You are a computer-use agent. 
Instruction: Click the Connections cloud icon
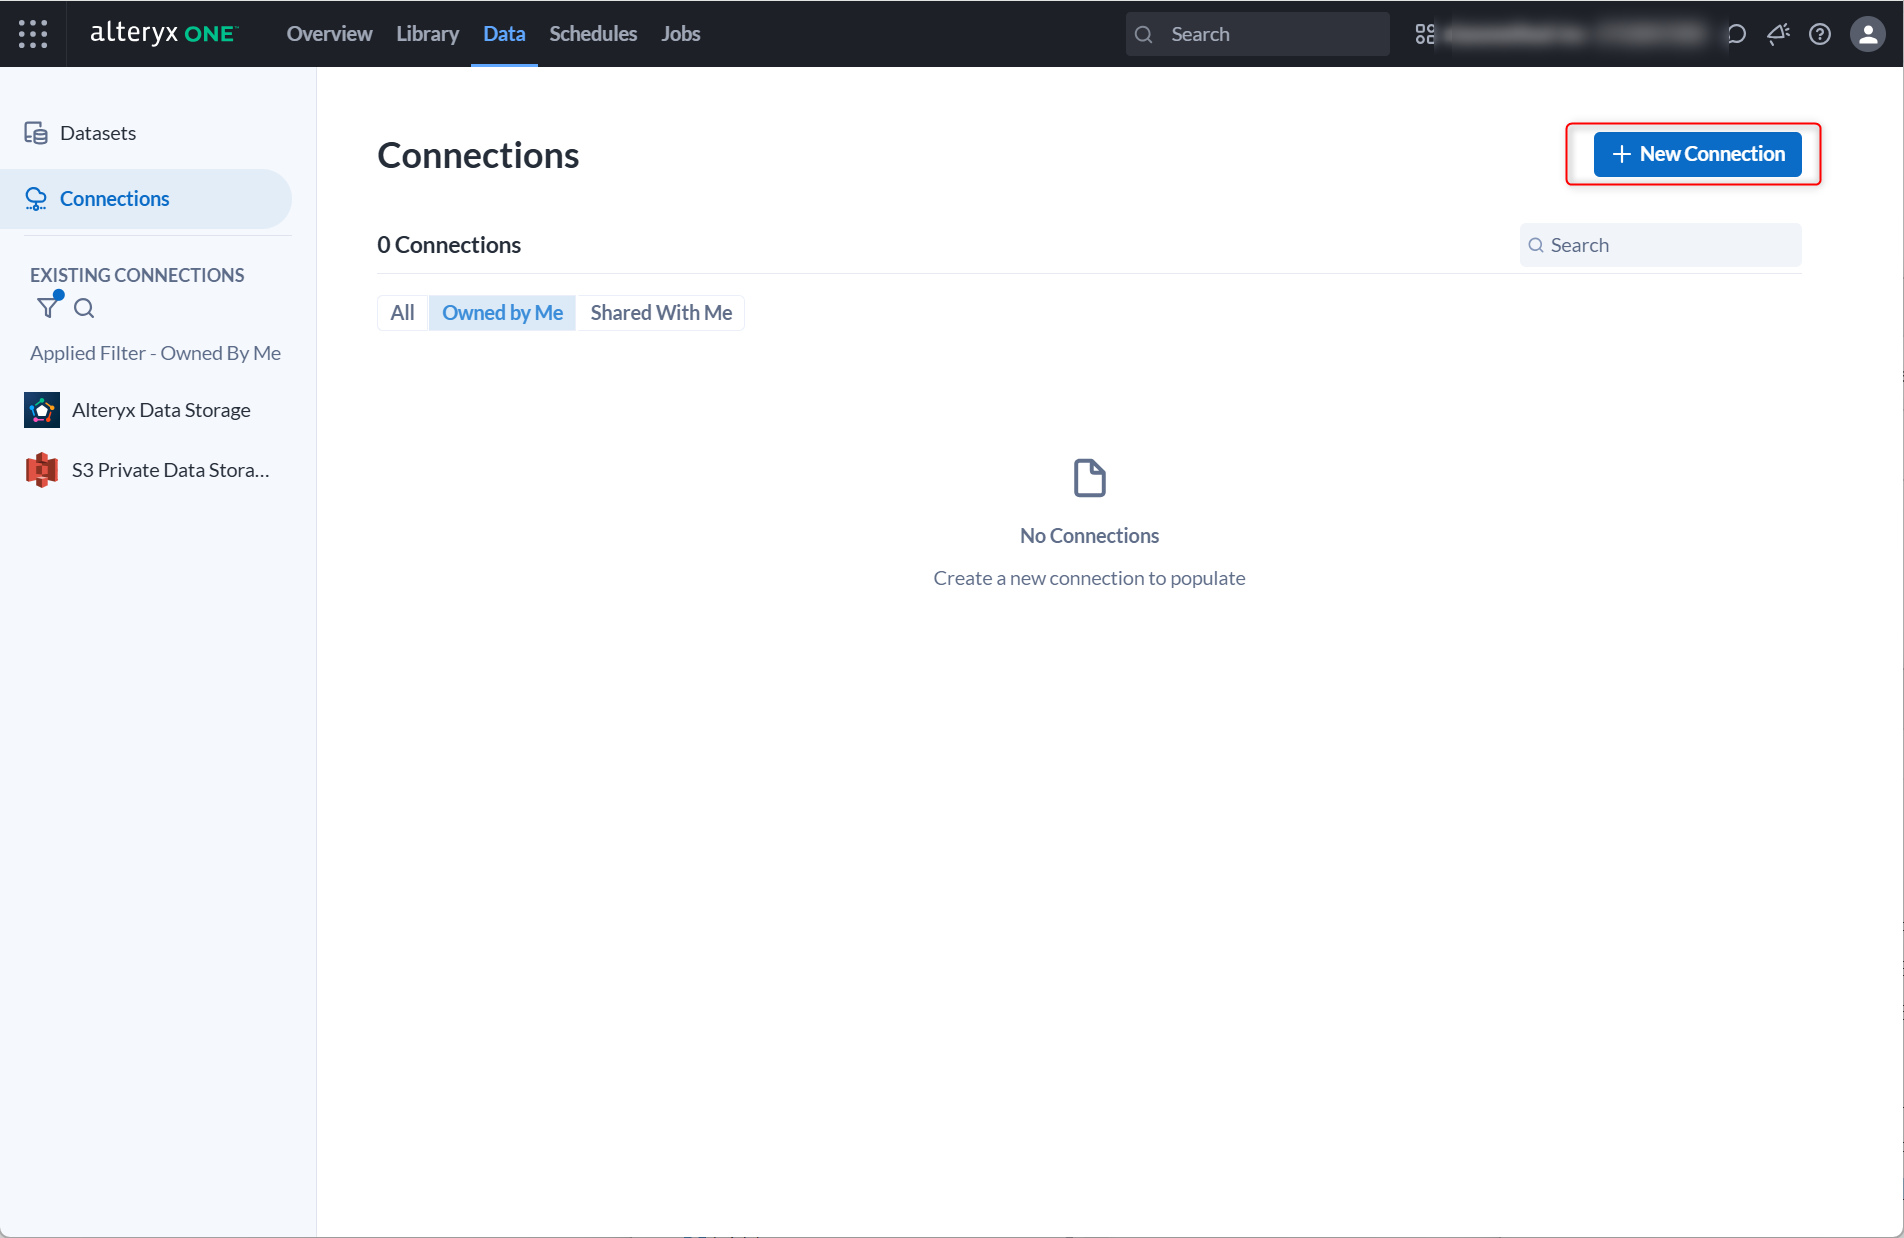[36, 199]
